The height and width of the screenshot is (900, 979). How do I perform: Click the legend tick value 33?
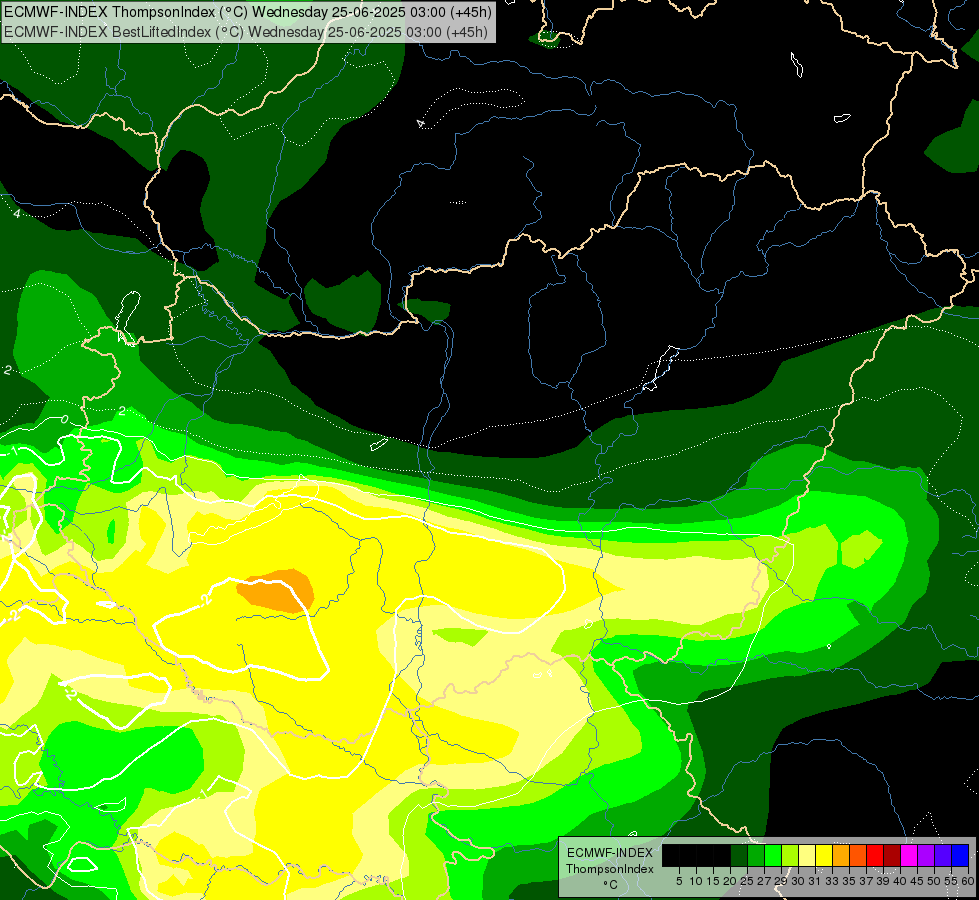832,881
